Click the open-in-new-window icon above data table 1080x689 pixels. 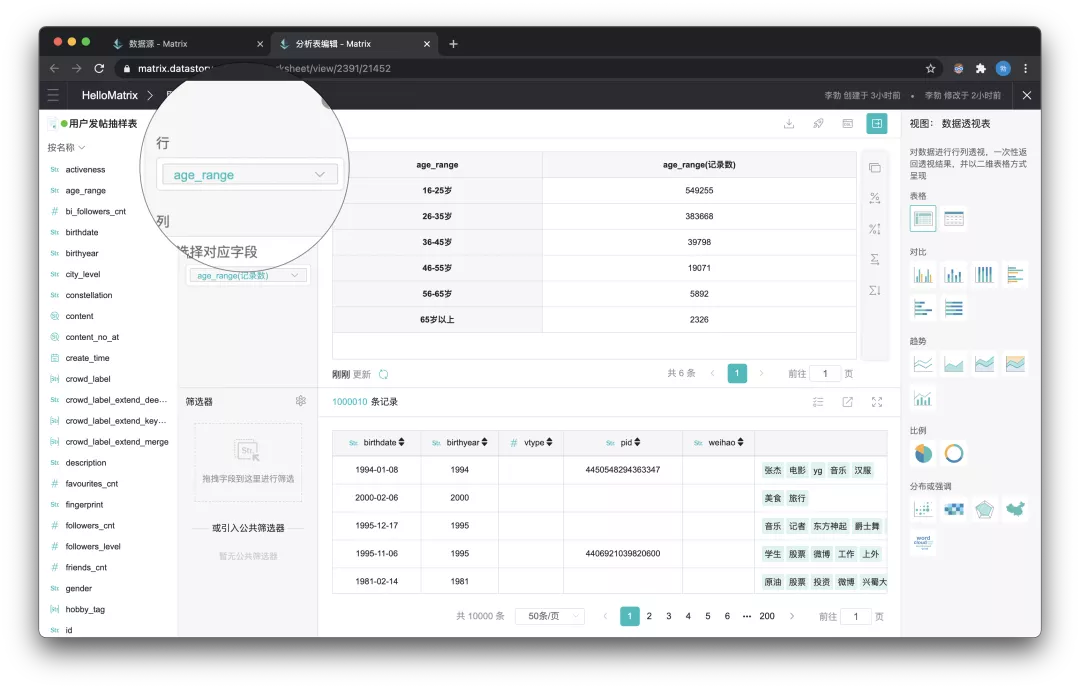tap(847, 402)
